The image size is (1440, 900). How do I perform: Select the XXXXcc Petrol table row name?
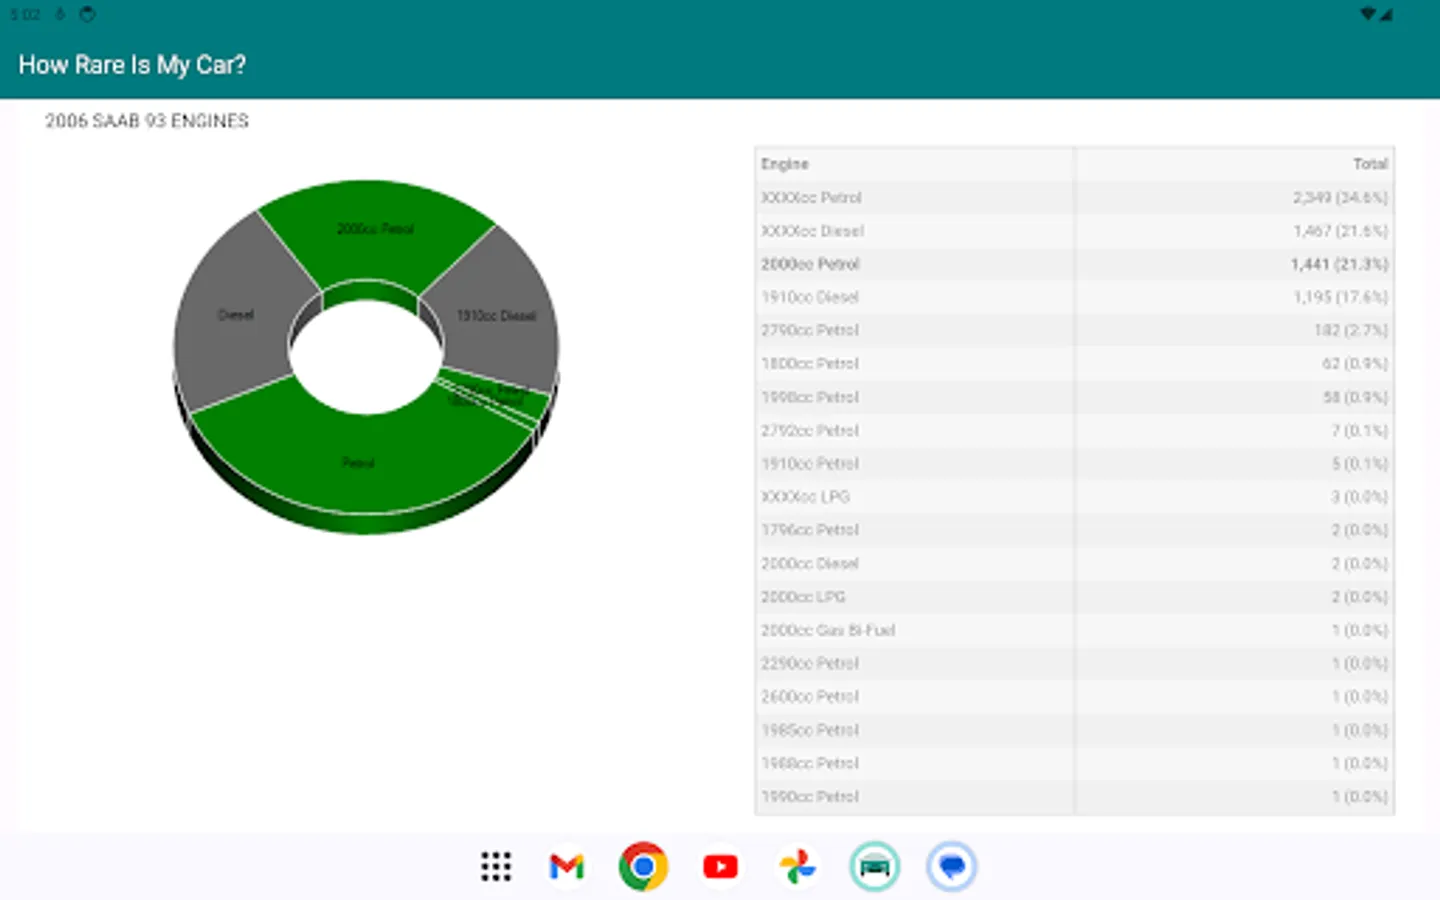click(811, 198)
